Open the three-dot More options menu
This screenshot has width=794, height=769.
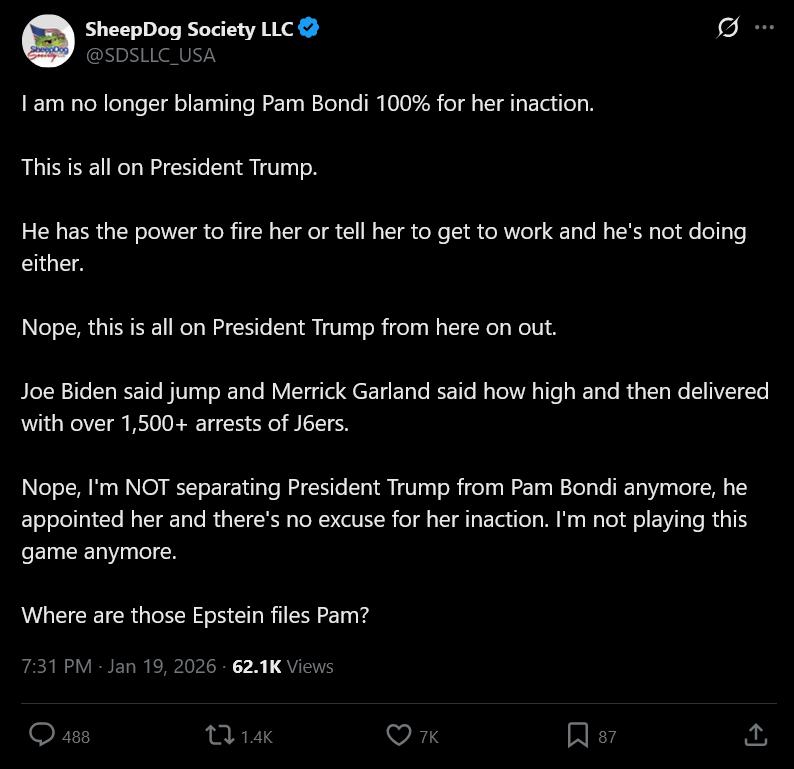(x=764, y=29)
